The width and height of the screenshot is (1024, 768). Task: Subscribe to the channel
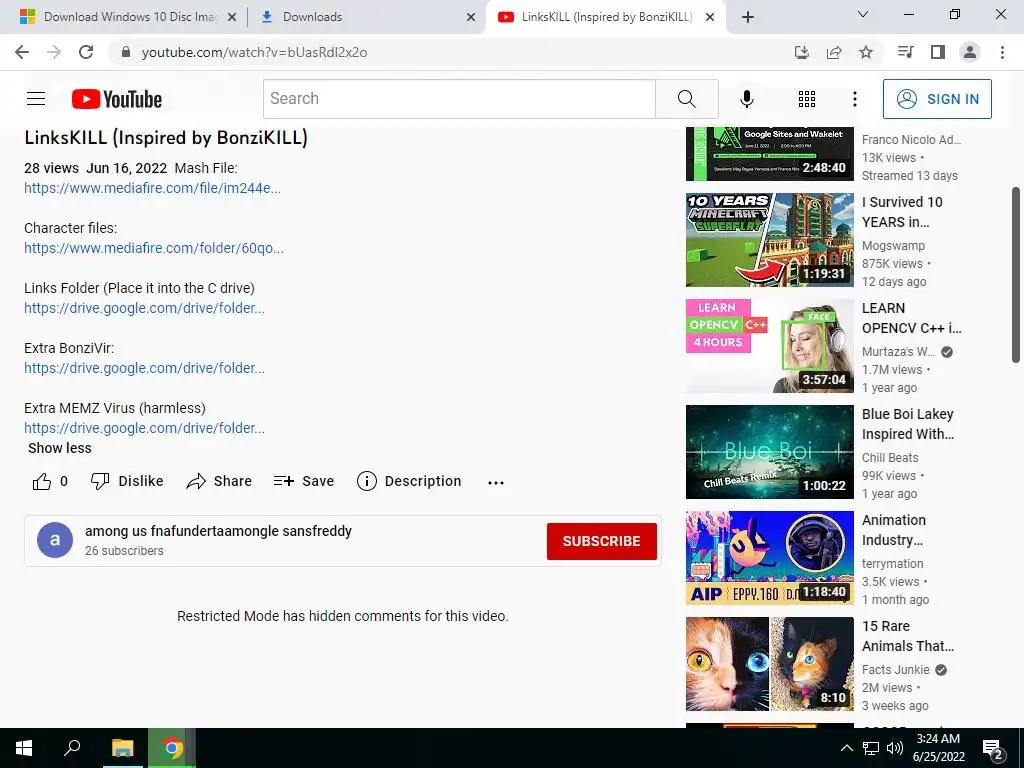pos(601,541)
